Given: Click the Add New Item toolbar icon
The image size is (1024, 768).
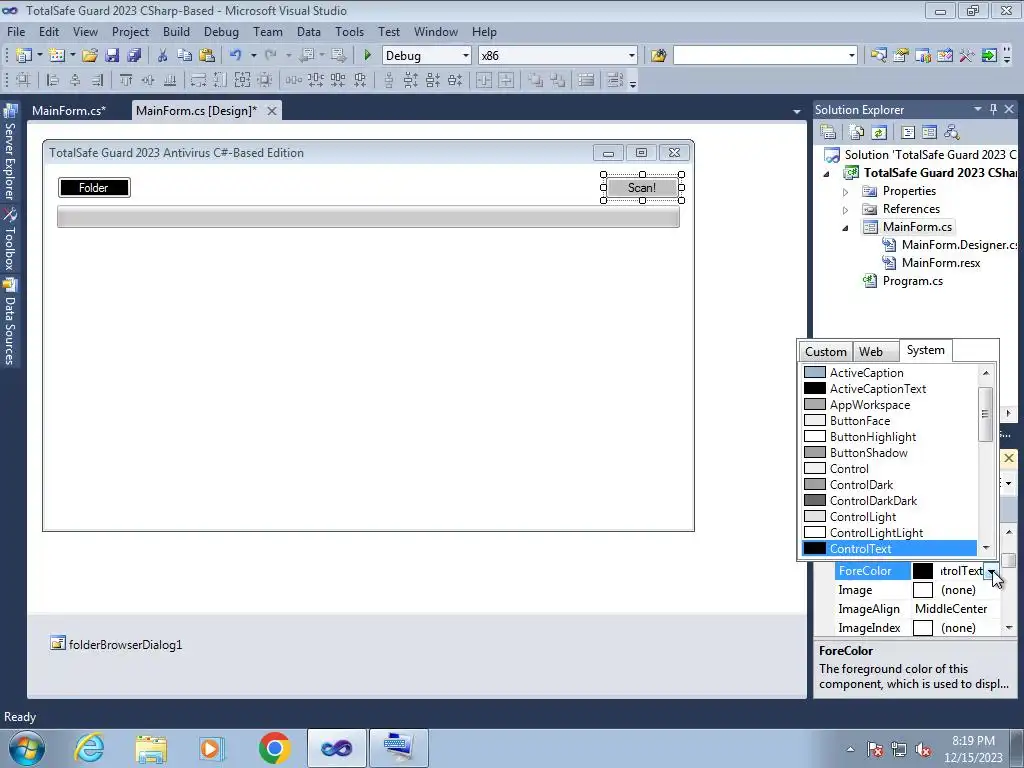Looking at the screenshot, I should [x=57, y=56].
